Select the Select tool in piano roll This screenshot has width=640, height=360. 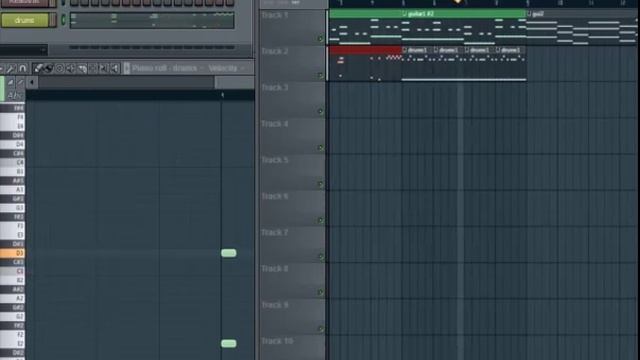pos(93,68)
